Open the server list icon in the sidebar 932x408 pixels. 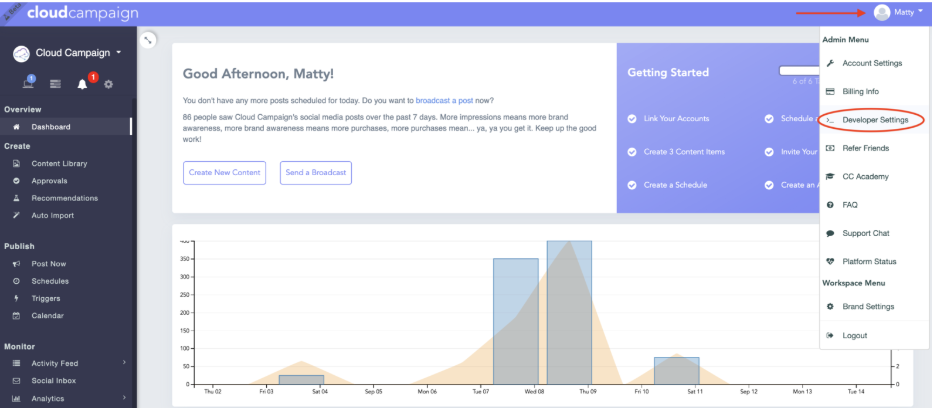click(55, 84)
